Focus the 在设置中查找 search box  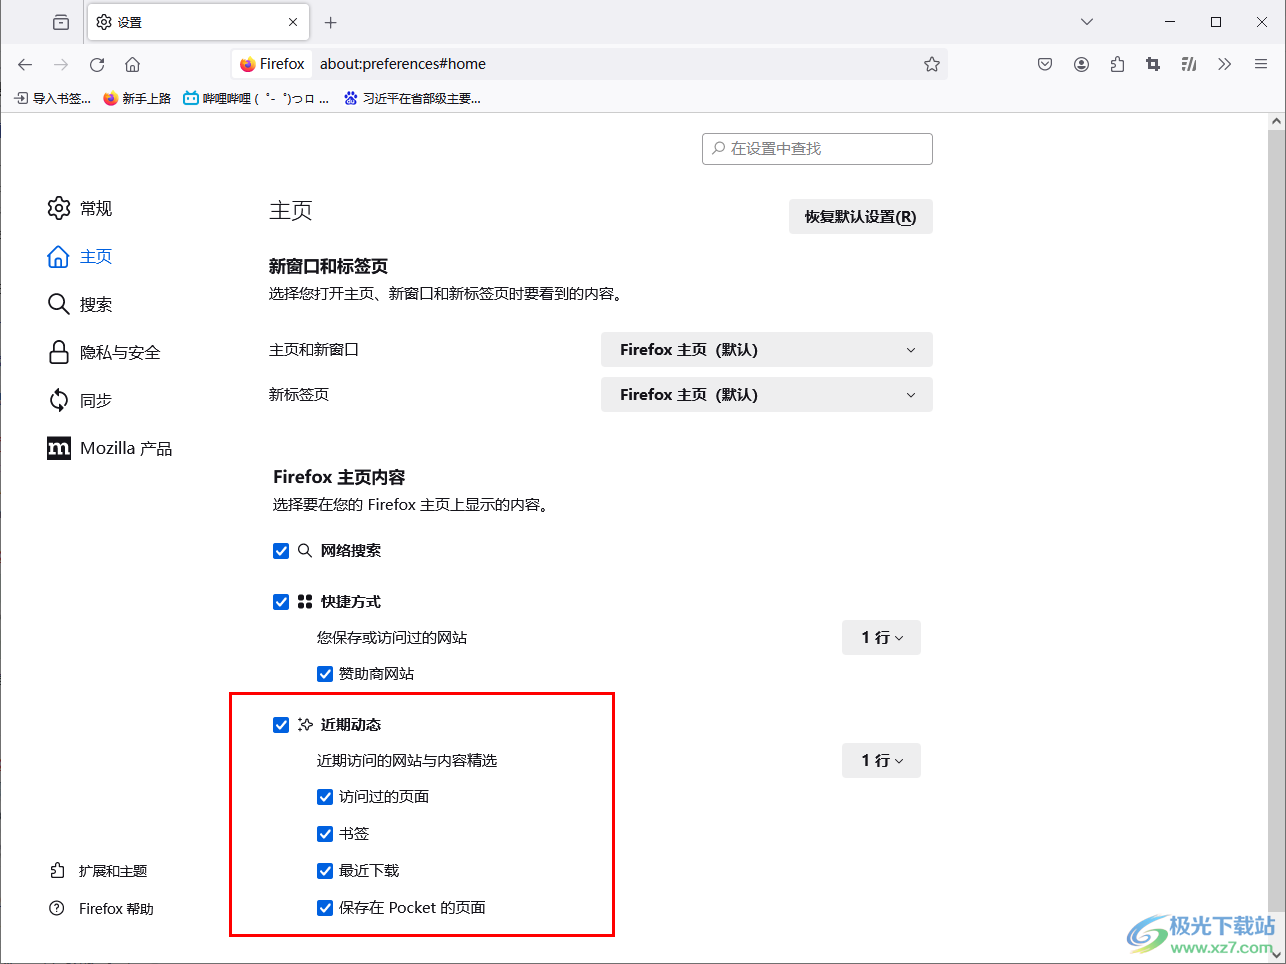817,148
